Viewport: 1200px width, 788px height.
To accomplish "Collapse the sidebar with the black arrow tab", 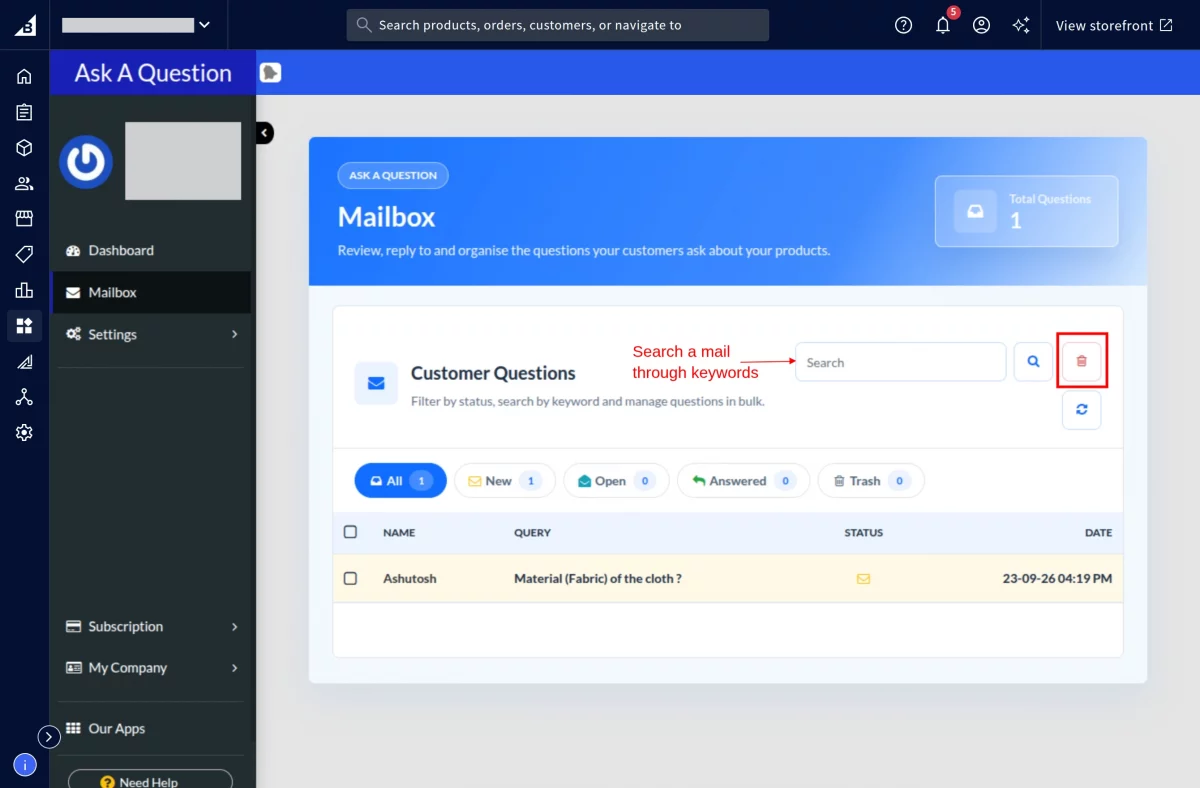I will point(264,132).
